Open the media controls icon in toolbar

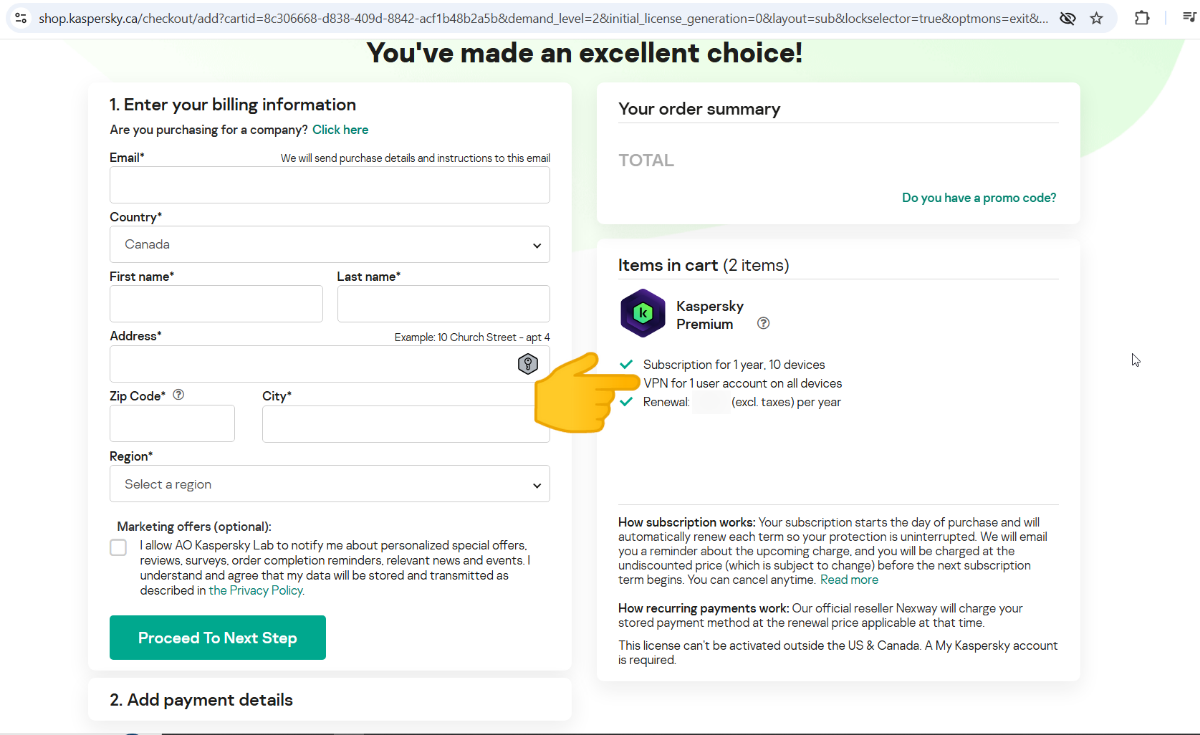coord(1189,18)
